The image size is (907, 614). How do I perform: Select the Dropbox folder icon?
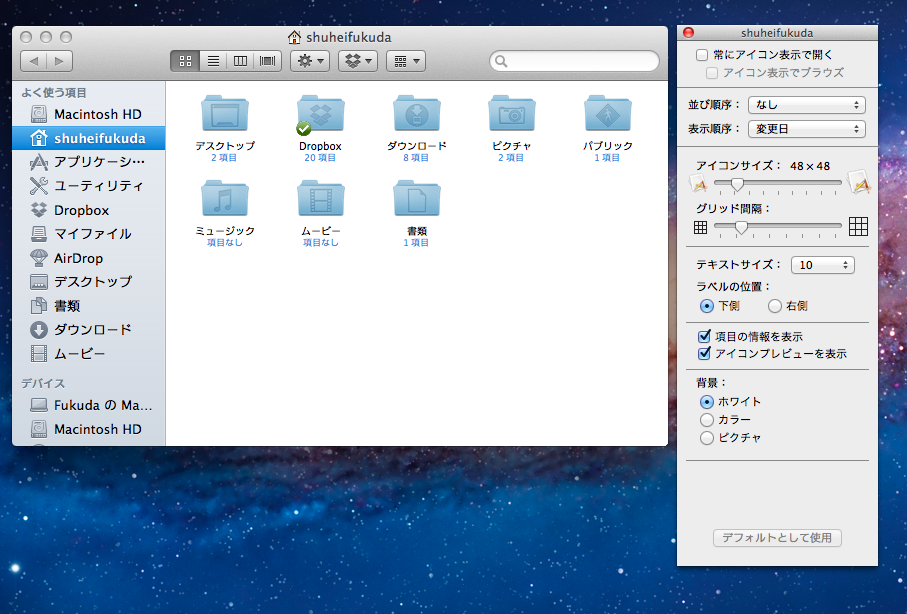click(320, 113)
